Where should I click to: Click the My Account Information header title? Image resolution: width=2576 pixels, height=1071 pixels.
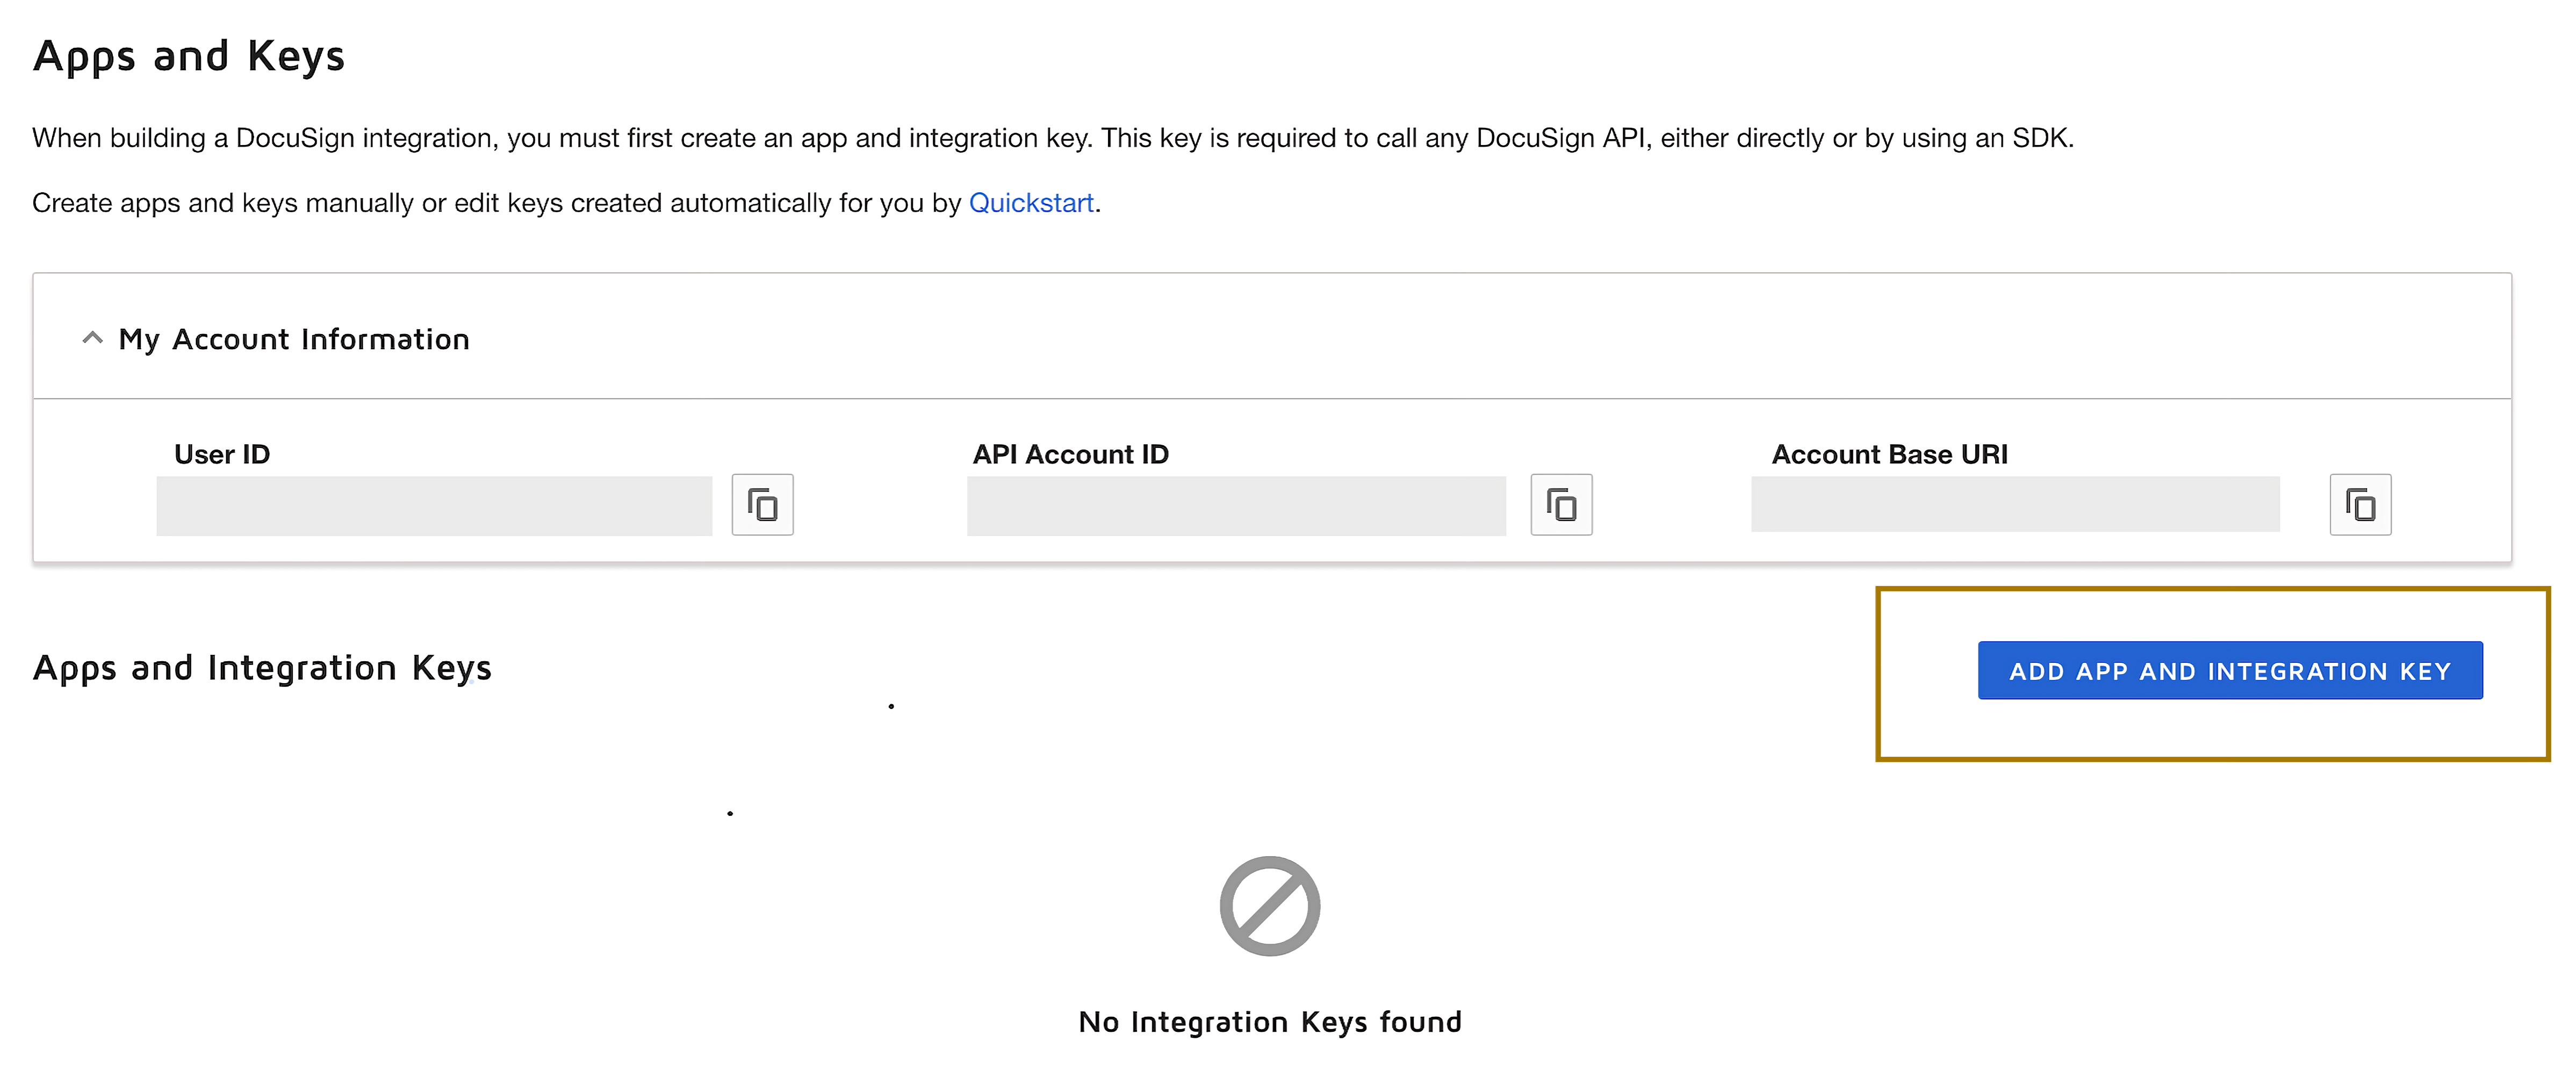293,339
